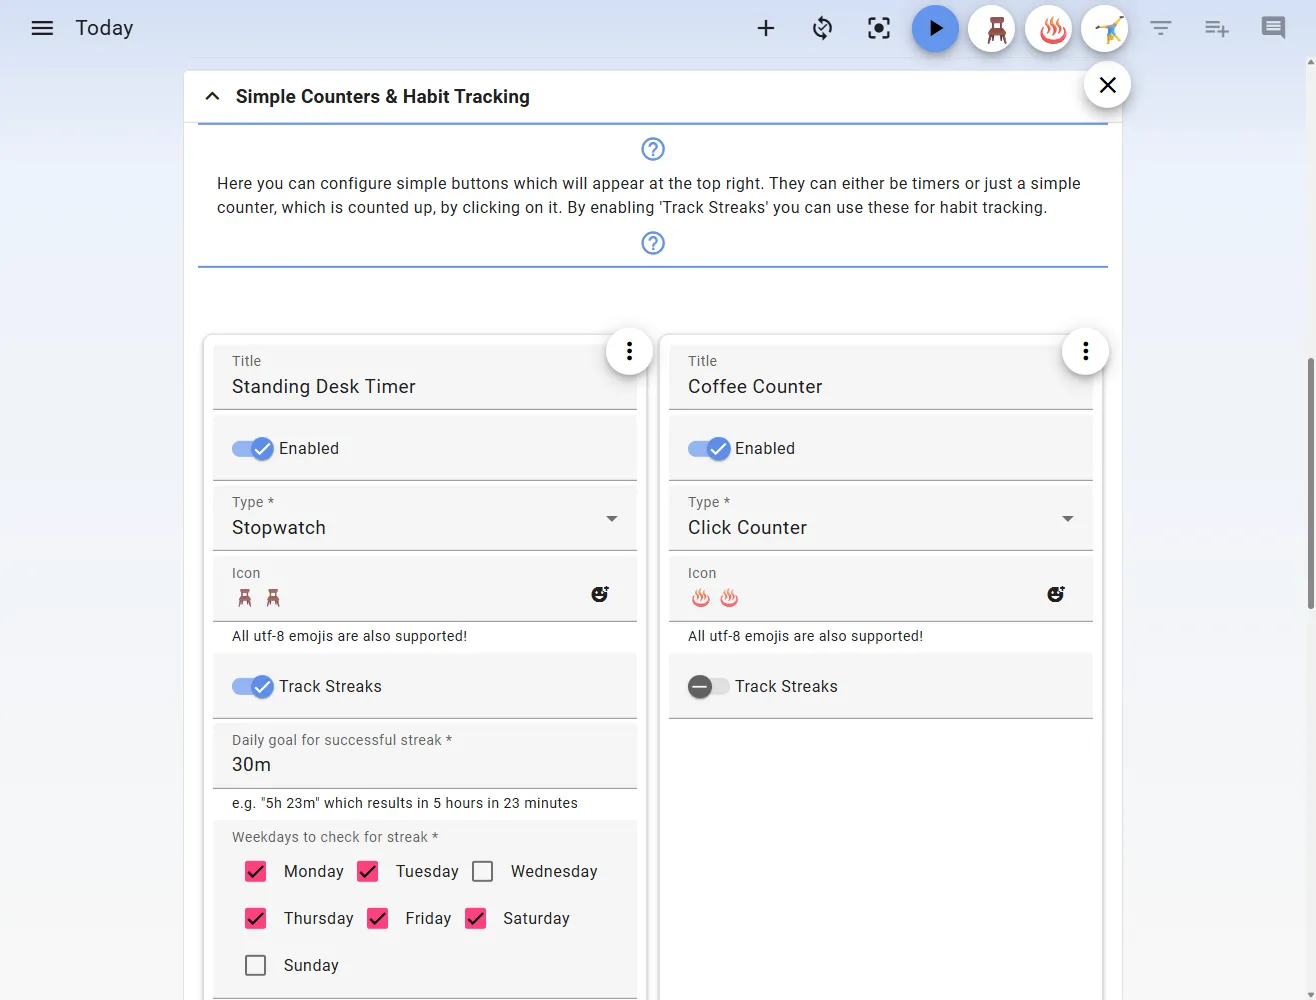Open three-dot menu for Coffee Counter
The image size is (1316, 1000).
point(1085,351)
